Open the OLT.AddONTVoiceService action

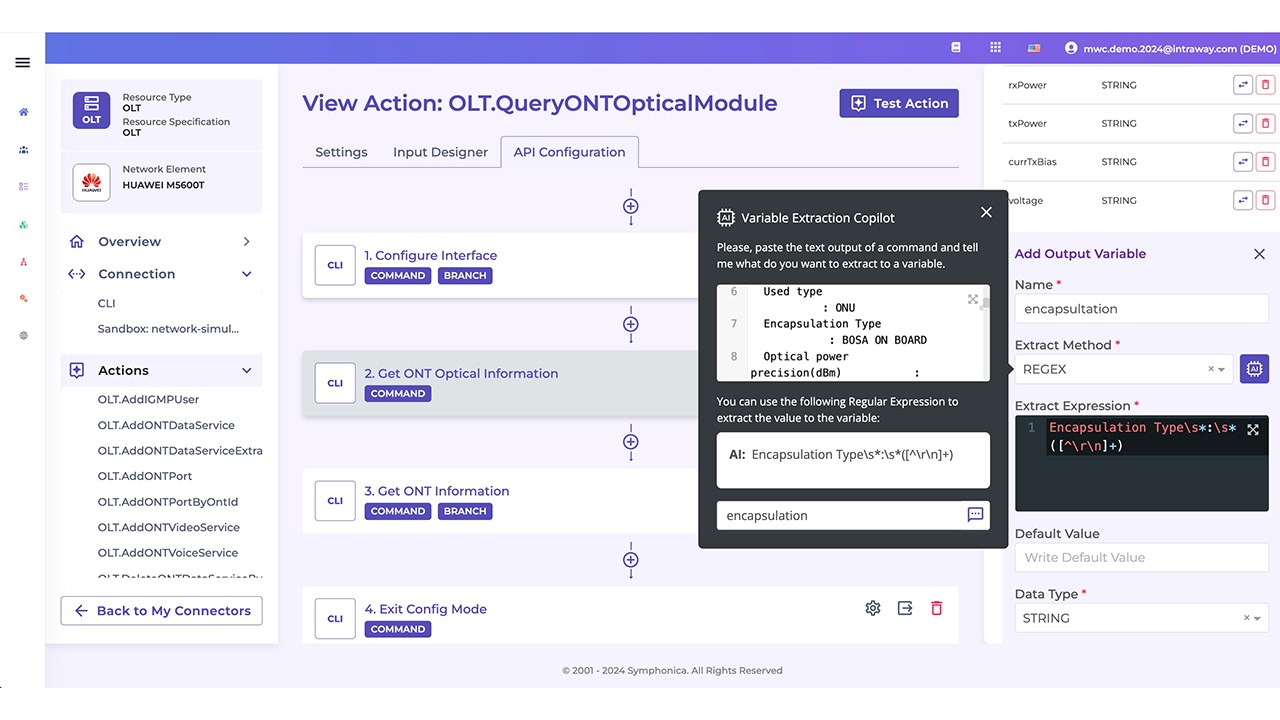coord(168,553)
